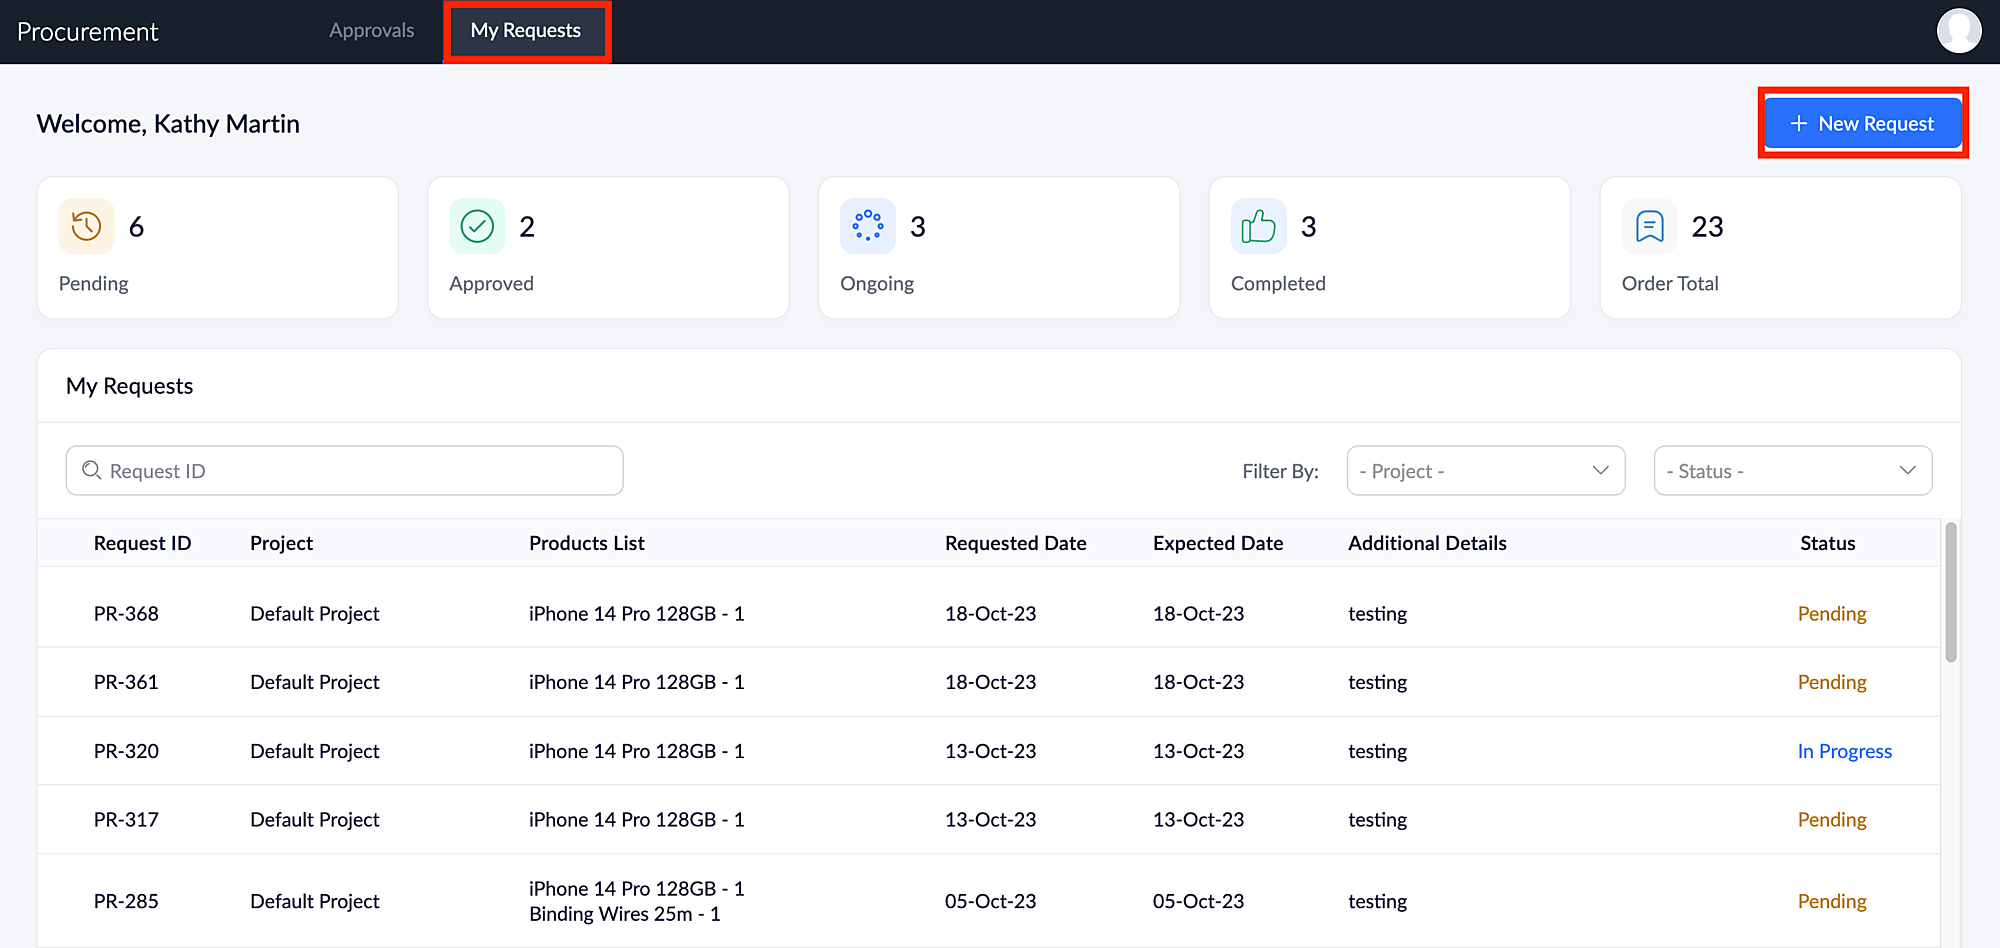Click the Products List column header
This screenshot has width=2000, height=948.
(587, 543)
